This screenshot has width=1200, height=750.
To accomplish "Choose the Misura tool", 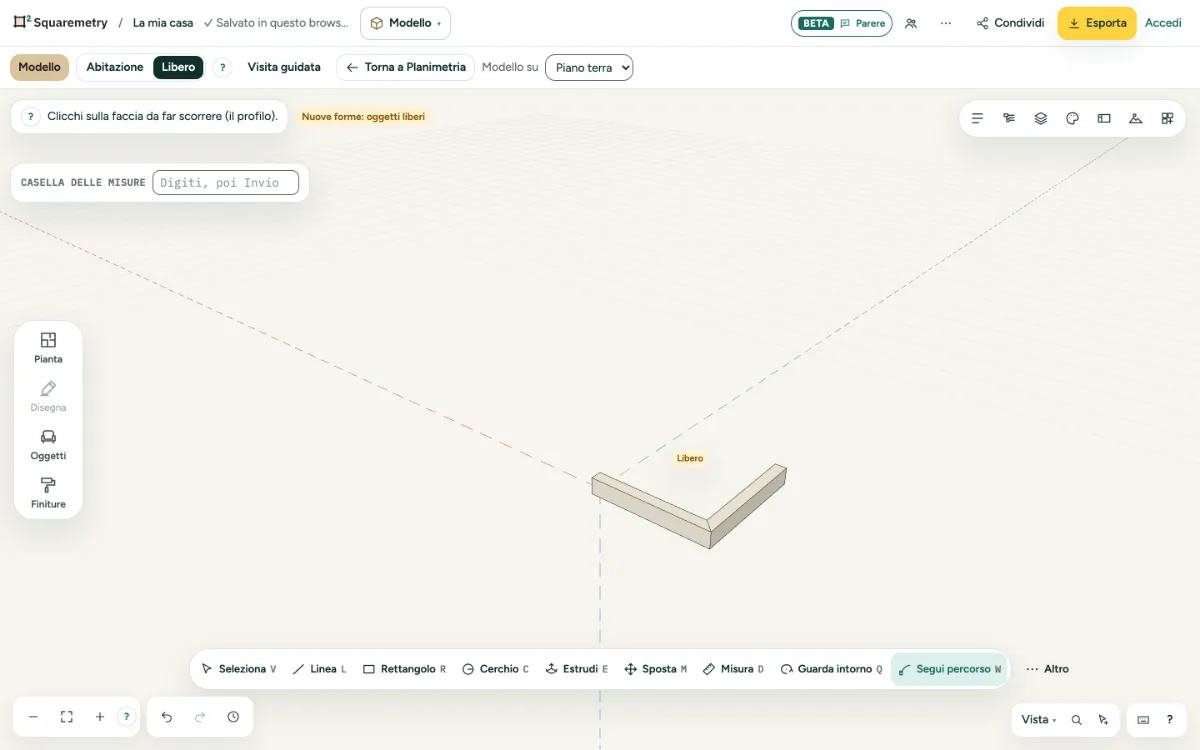I will pos(733,669).
